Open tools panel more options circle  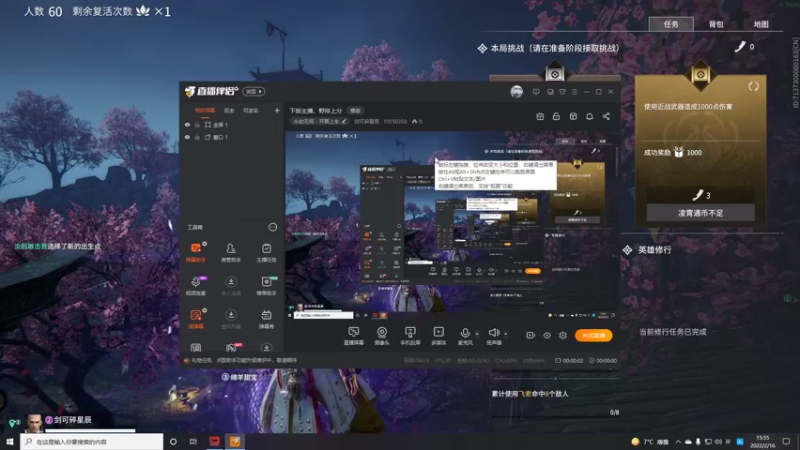tap(272, 227)
